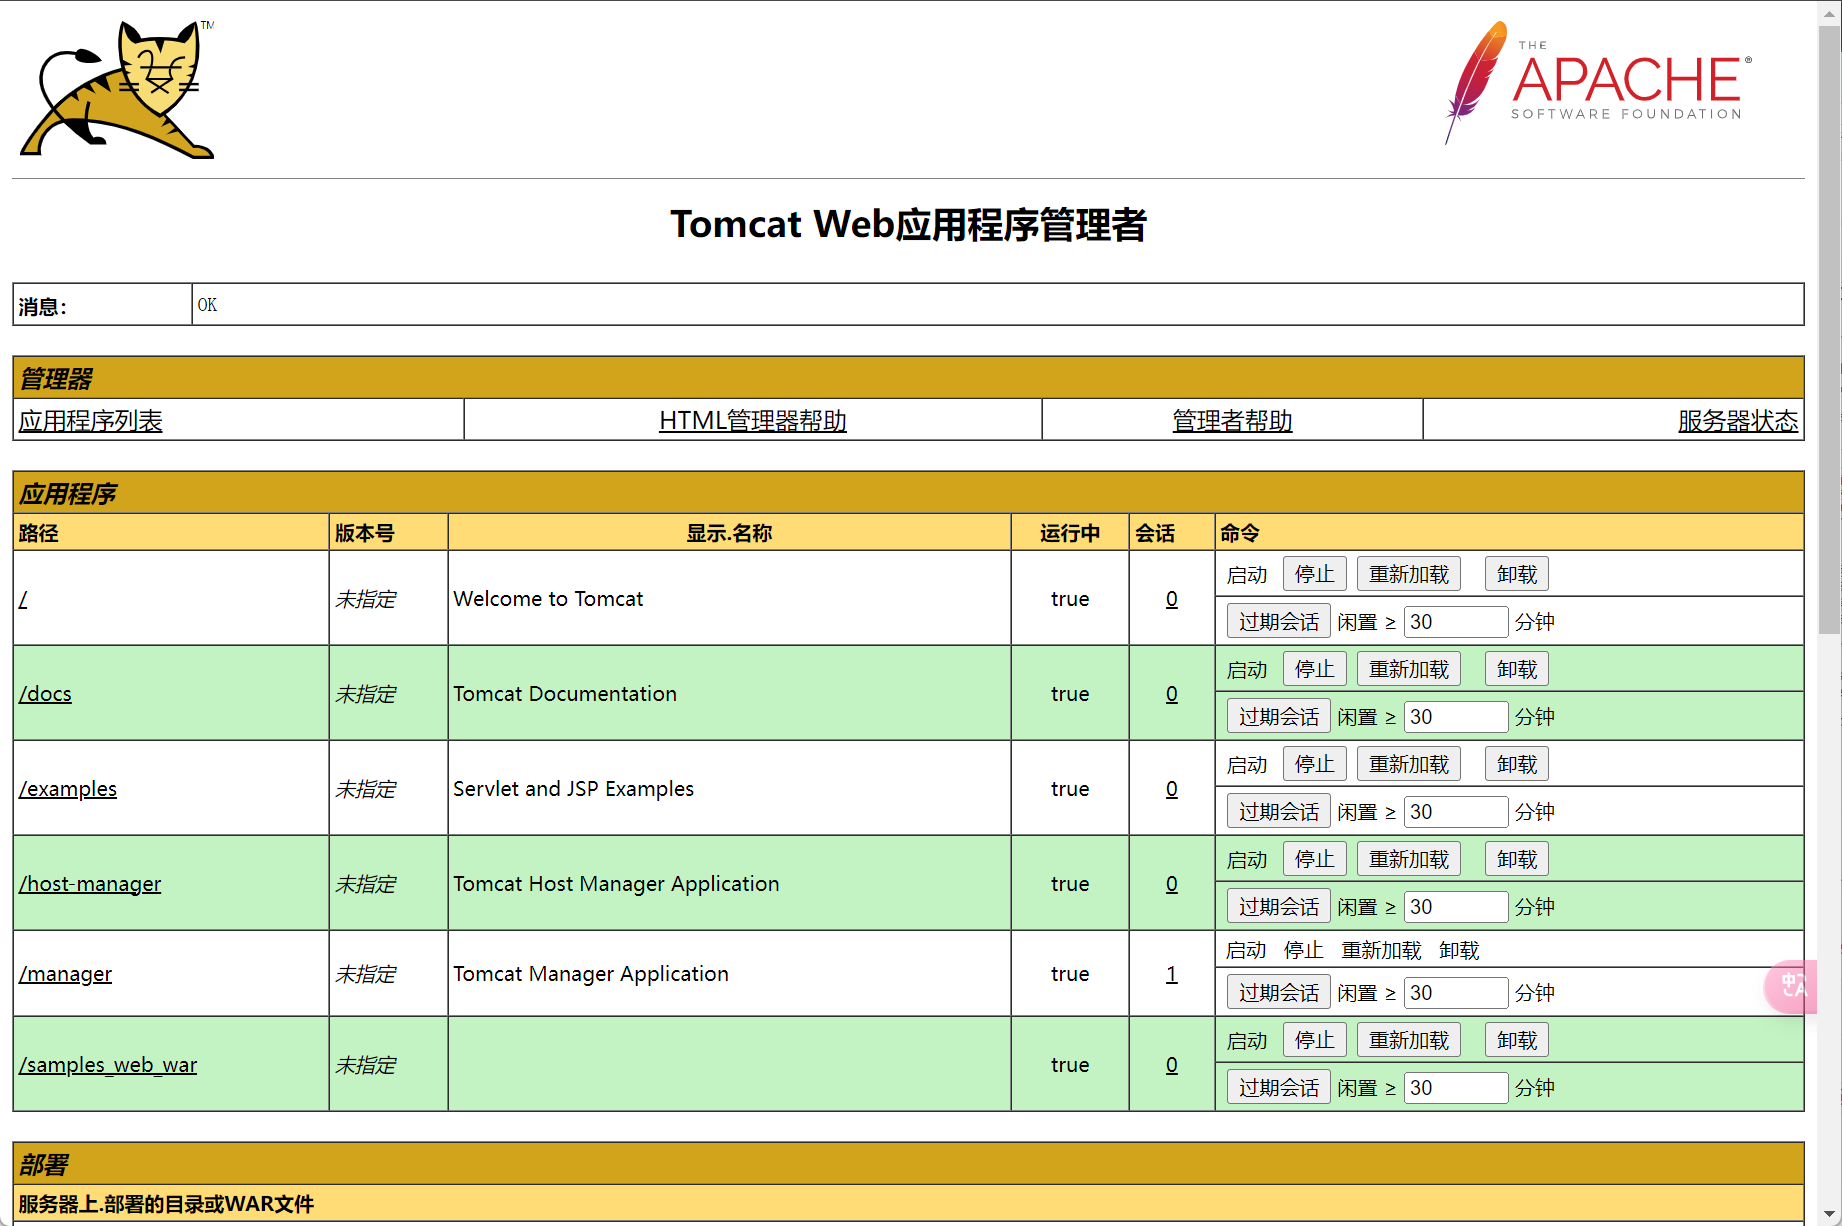Reload the /host-manager application

1409,859
